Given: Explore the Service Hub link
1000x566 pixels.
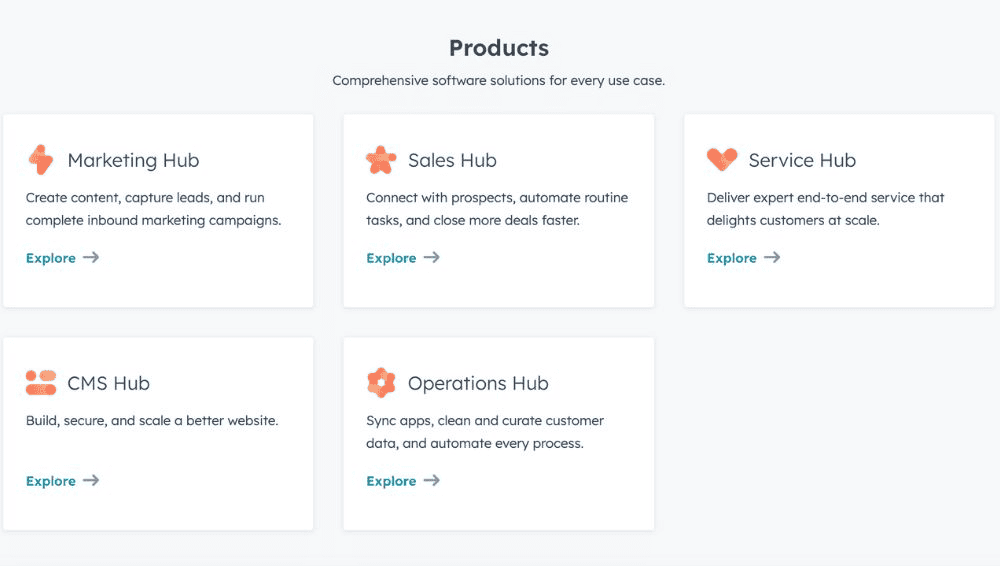Looking at the screenshot, I should pyautogui.click(x=732, y=258).
